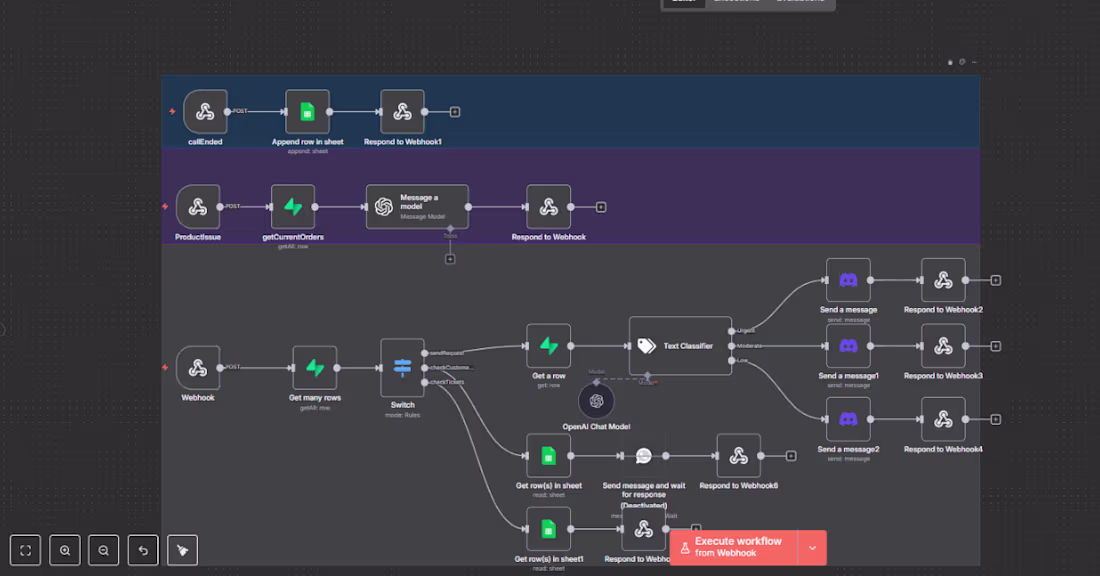Select the OpenAI Chat Model sub-node
Image resolution: width=1100 pixels, height=576 pixels.
click(596, 401)
